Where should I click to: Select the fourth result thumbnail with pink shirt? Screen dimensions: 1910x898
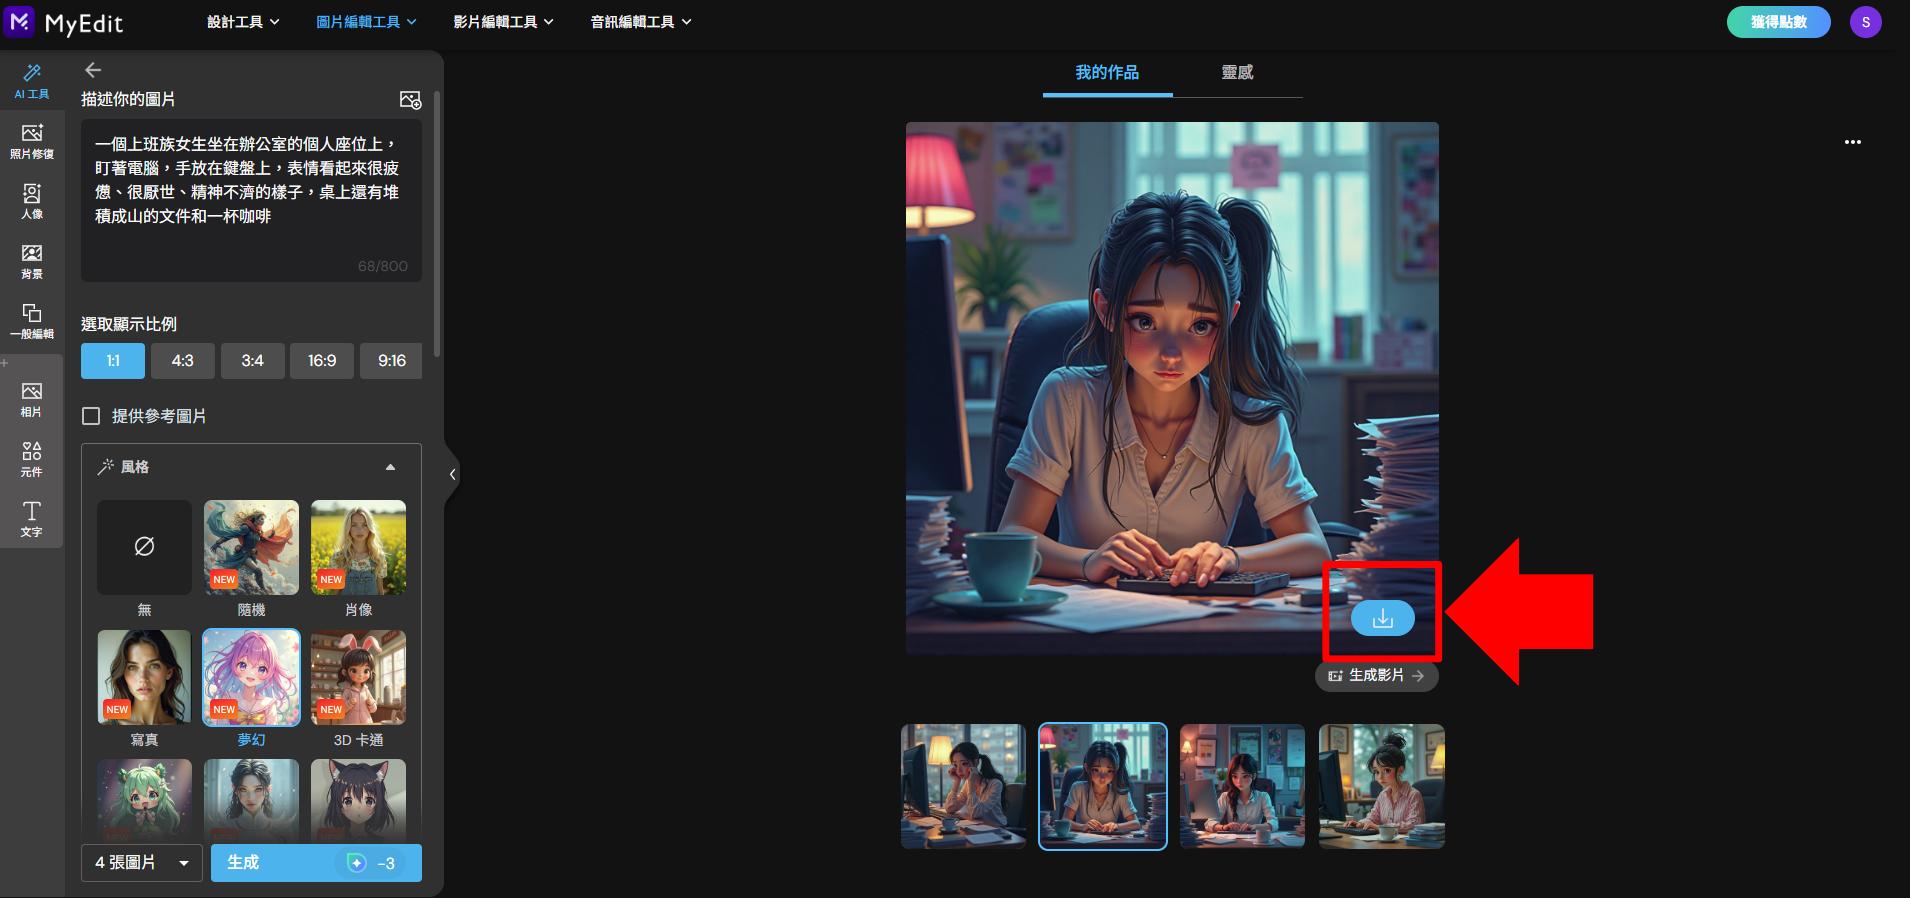1381,786
